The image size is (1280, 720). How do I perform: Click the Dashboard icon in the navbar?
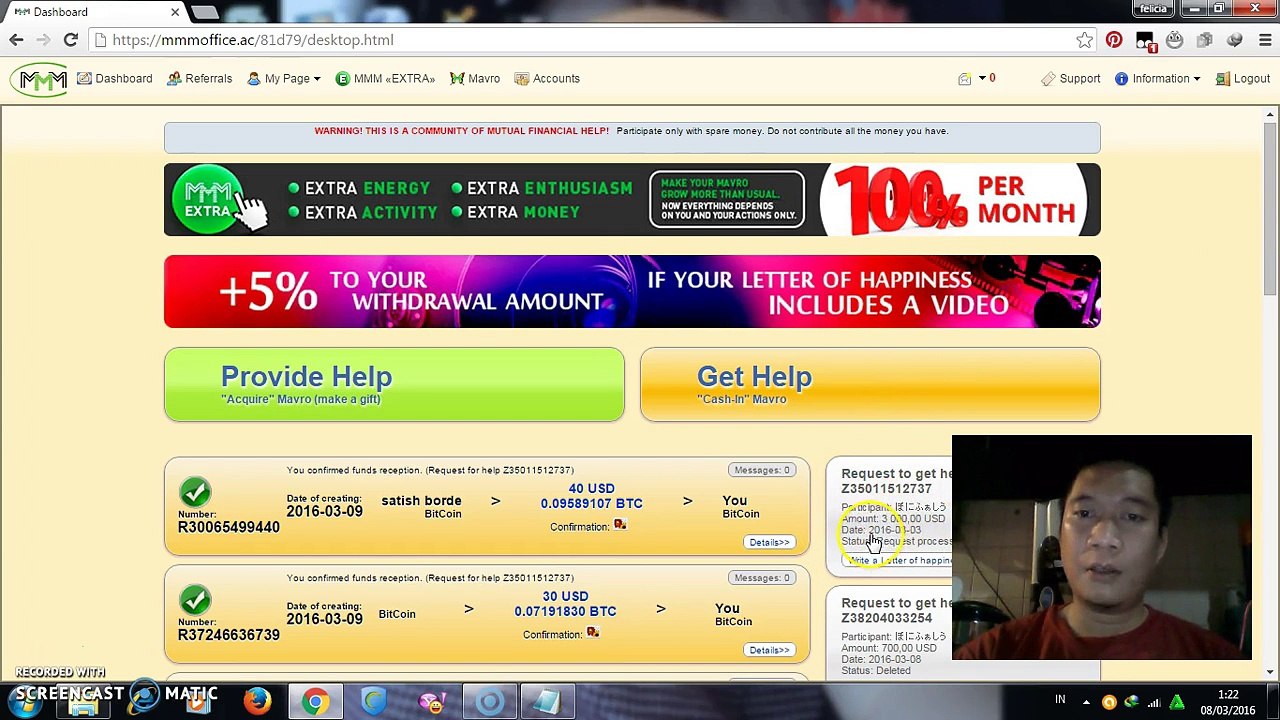[x=84, y=79]
